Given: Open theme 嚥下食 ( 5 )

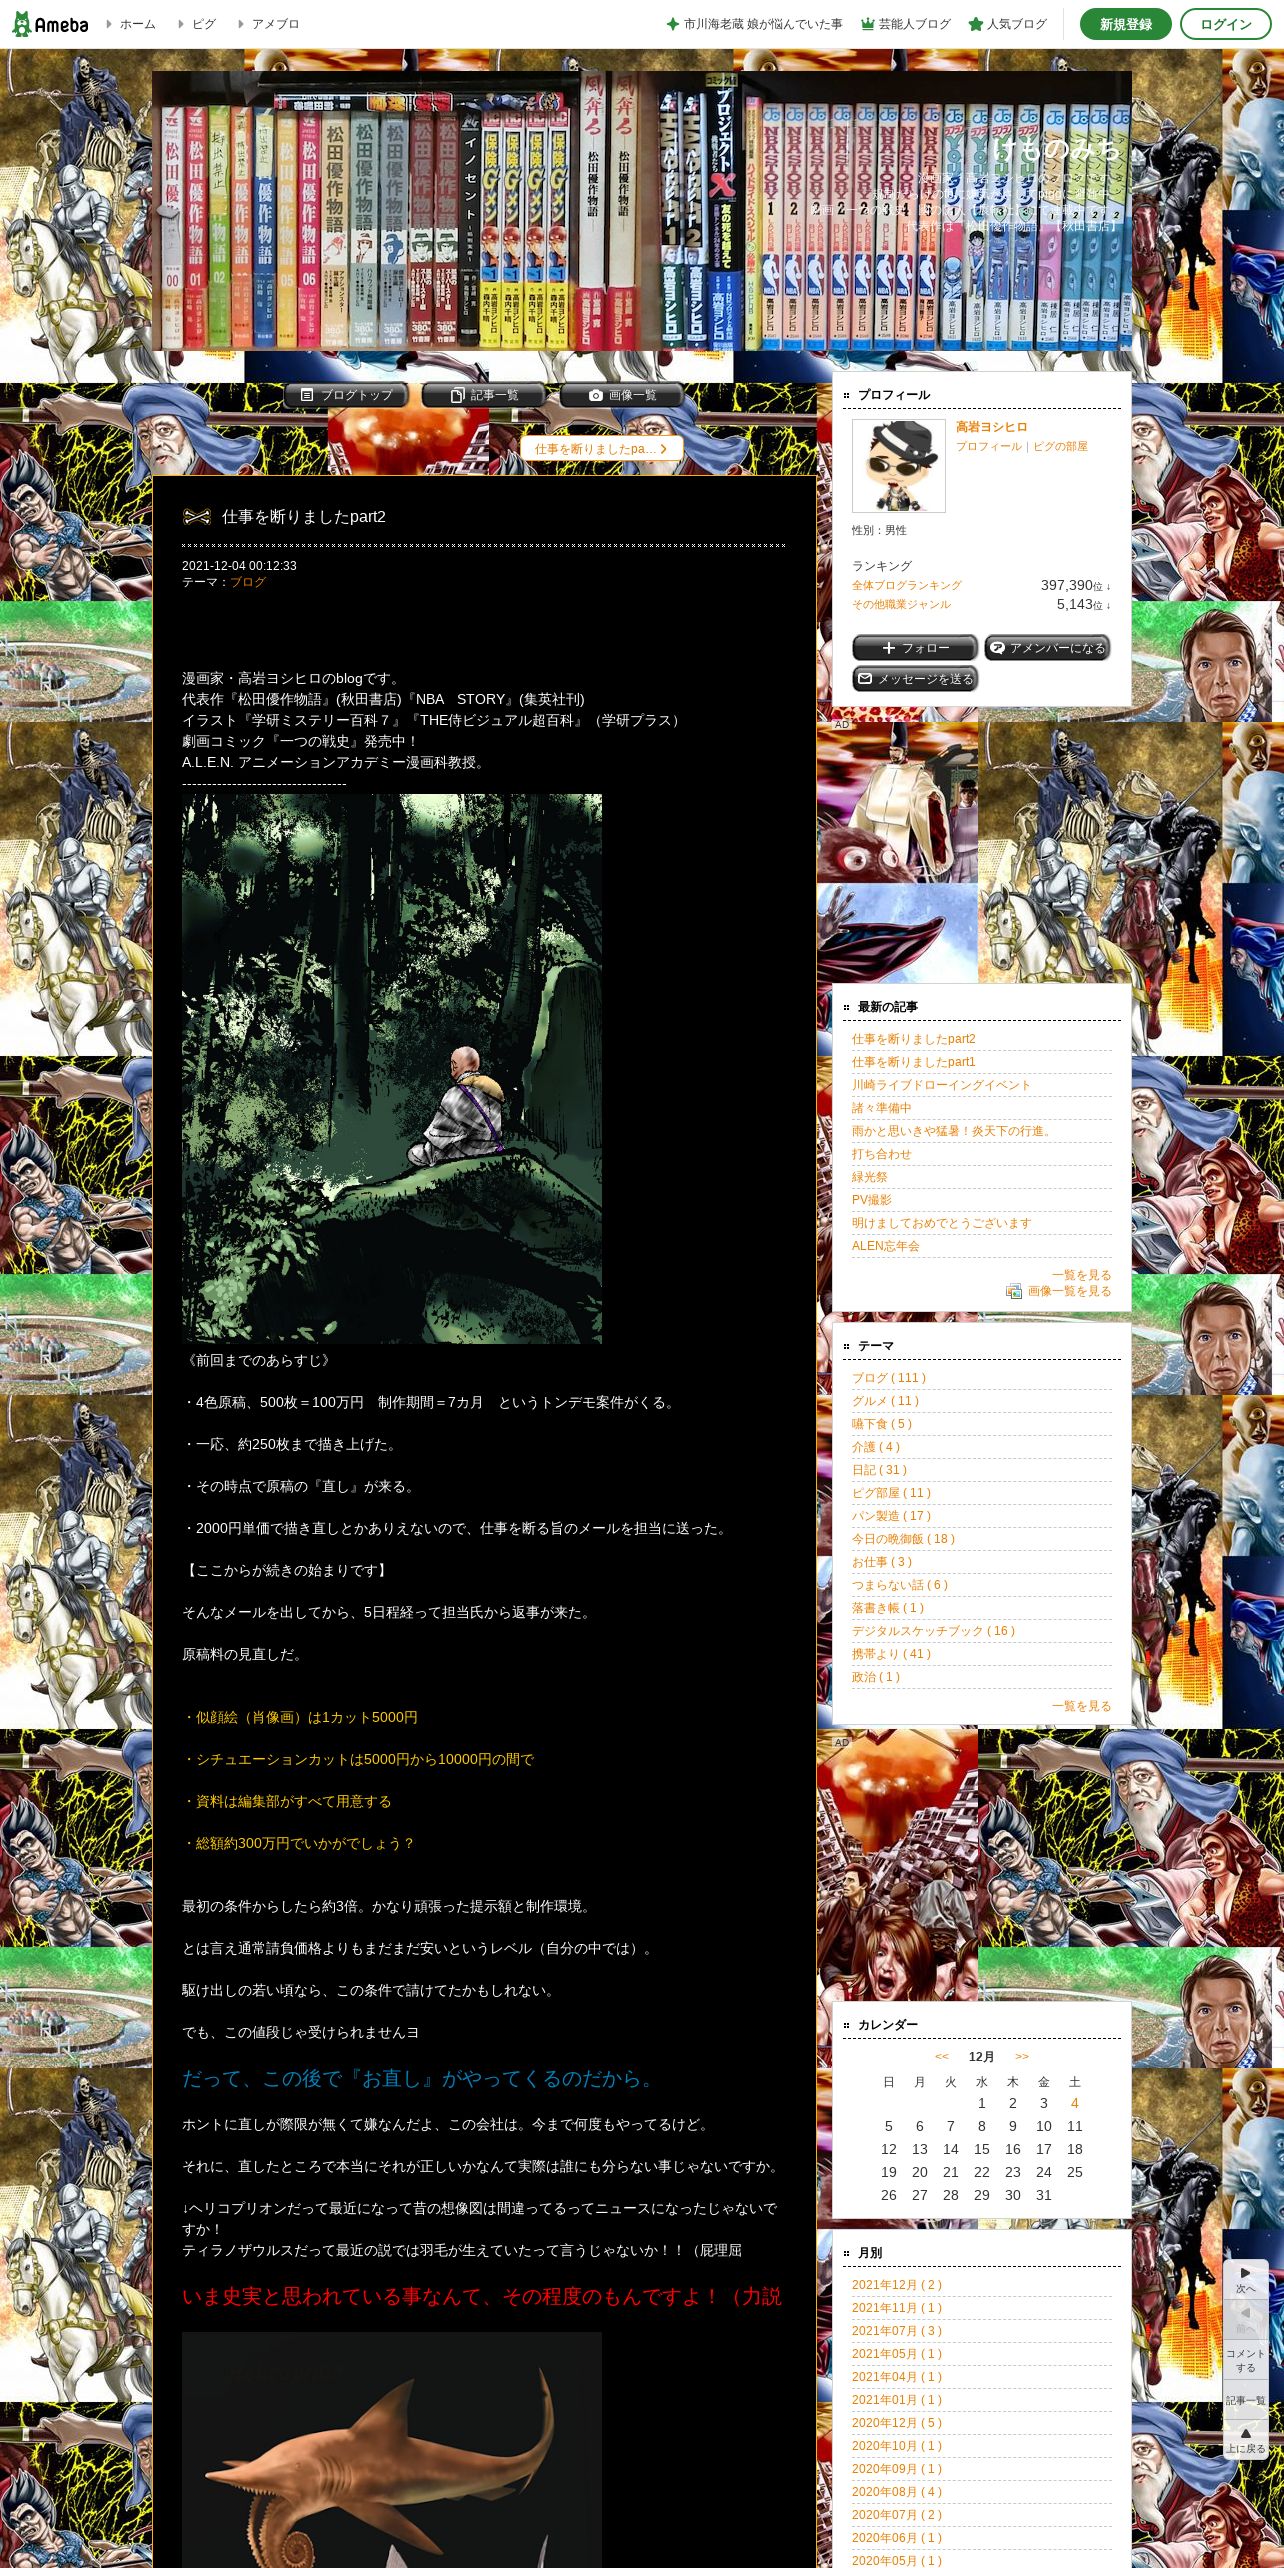Looking at the screenshot, I should click(x=881, y=1424).
